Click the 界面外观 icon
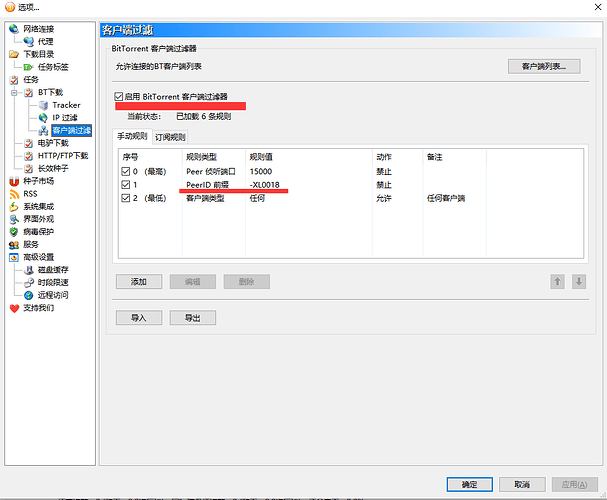Viewport: 607px width, 500px height. coord(14,219)
